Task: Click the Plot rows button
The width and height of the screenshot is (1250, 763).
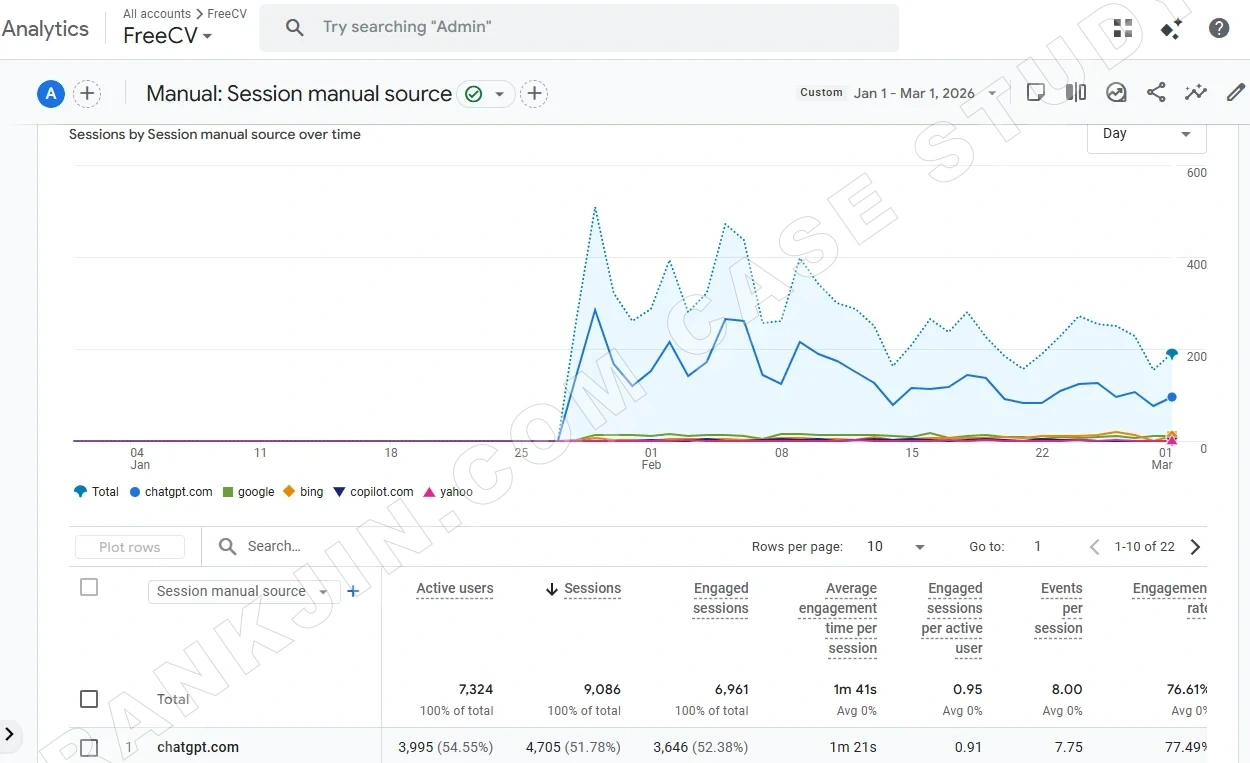Action: coord(129,546)
